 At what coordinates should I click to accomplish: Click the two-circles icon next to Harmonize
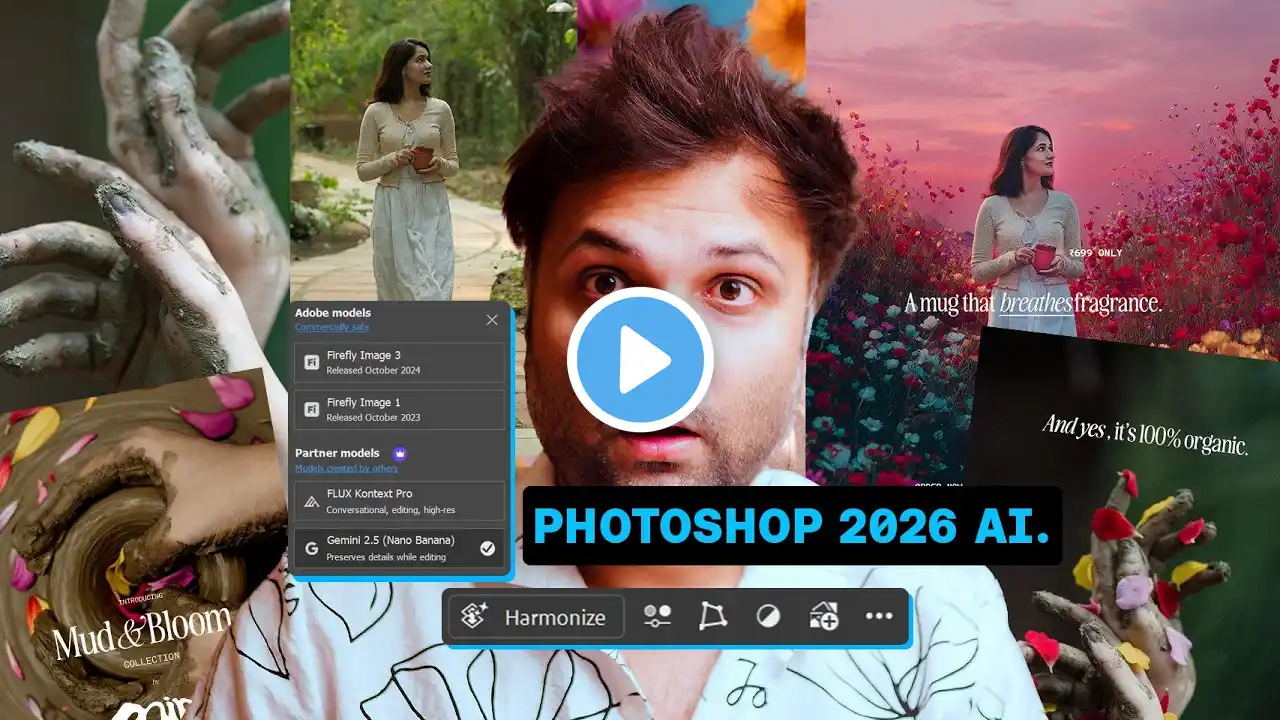[657, 617]
